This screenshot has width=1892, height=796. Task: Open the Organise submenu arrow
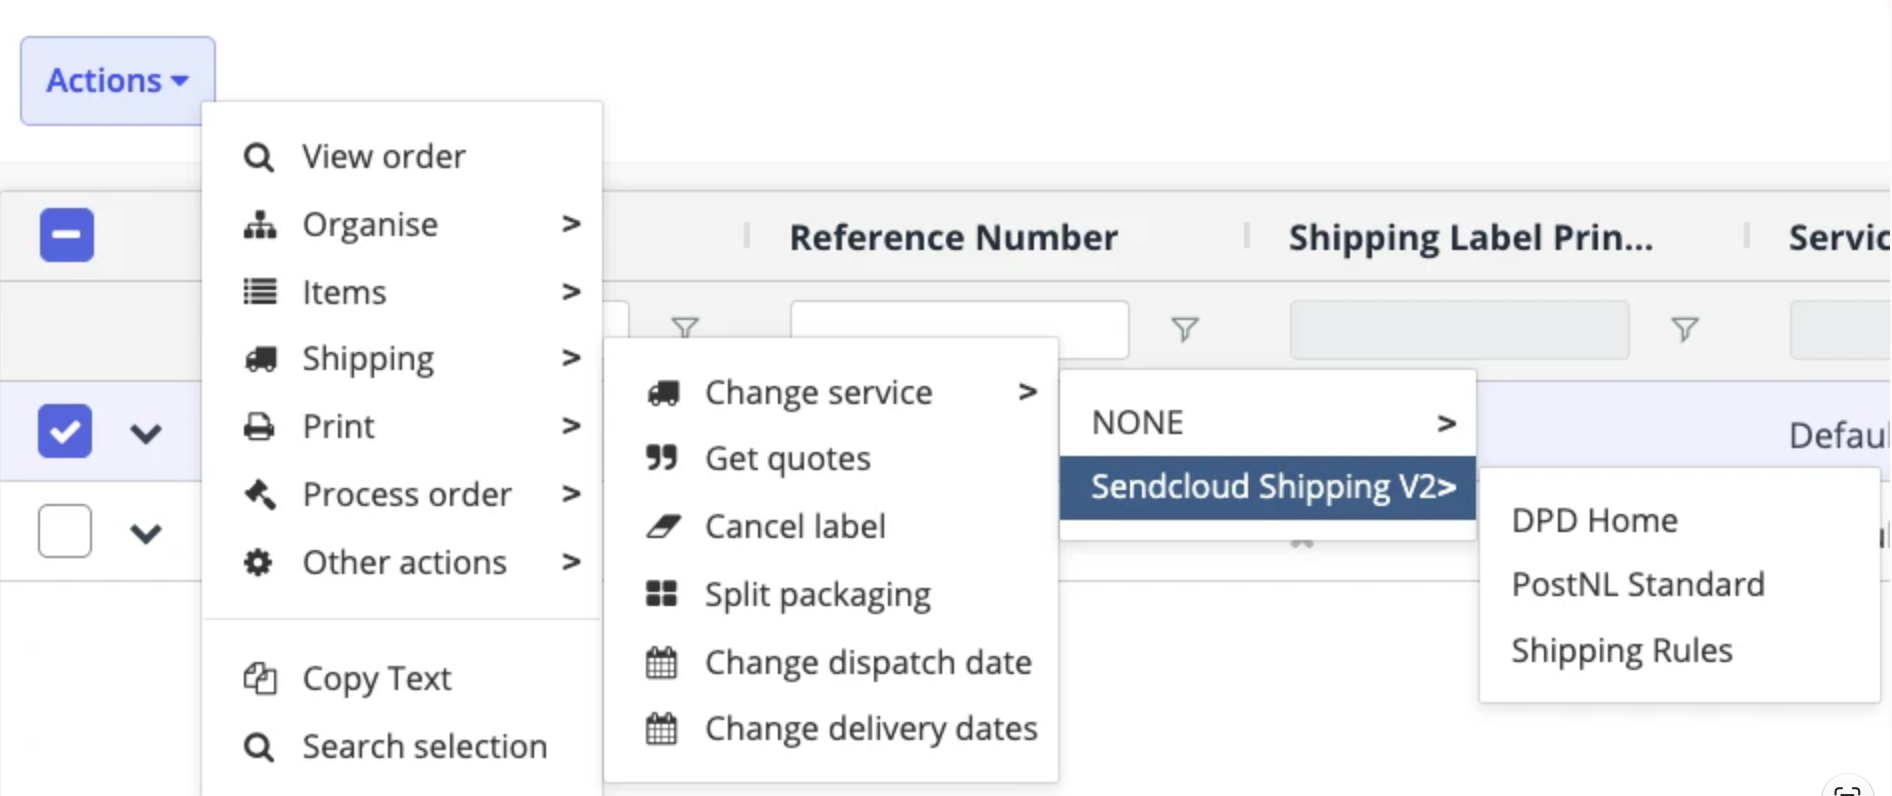click(x=571, y=224)
